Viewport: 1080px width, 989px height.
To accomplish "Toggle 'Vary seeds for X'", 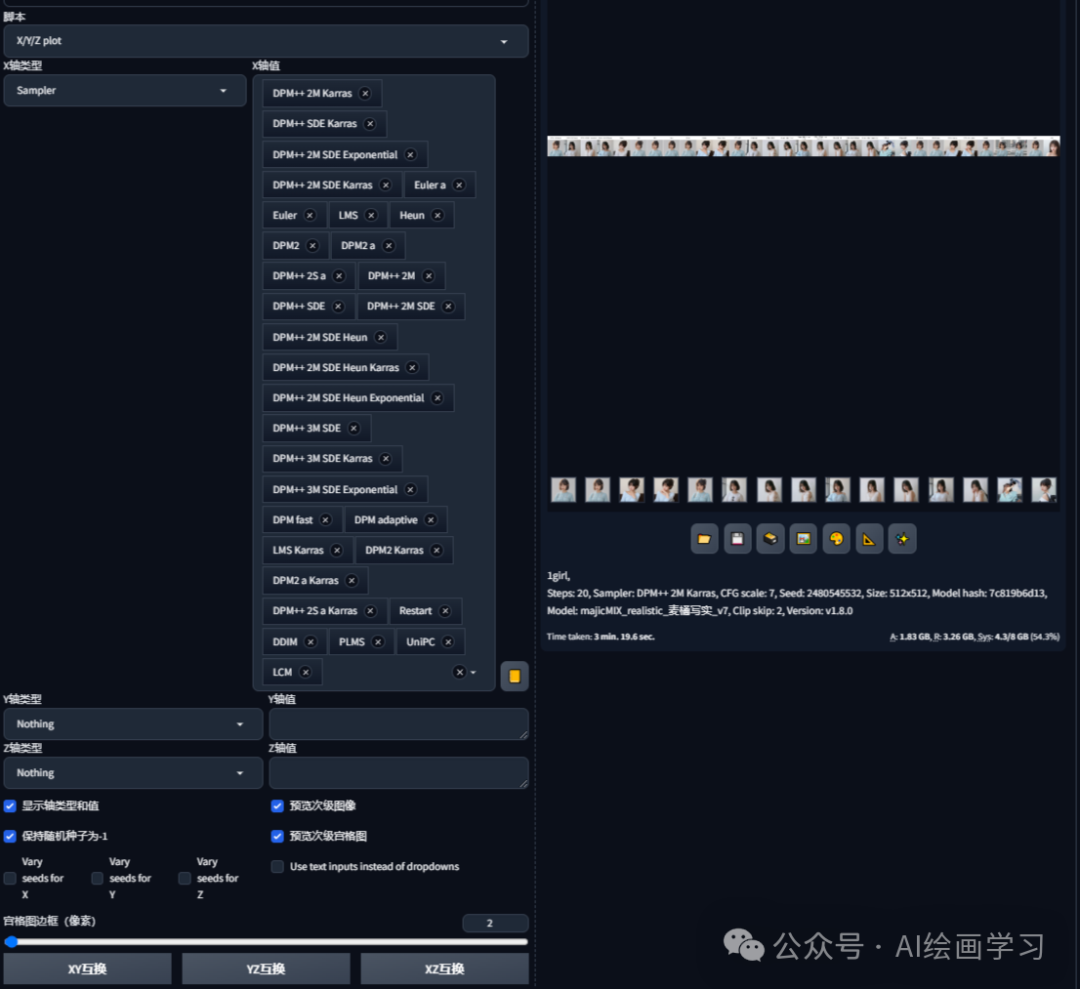I will [x=9, y=878].
